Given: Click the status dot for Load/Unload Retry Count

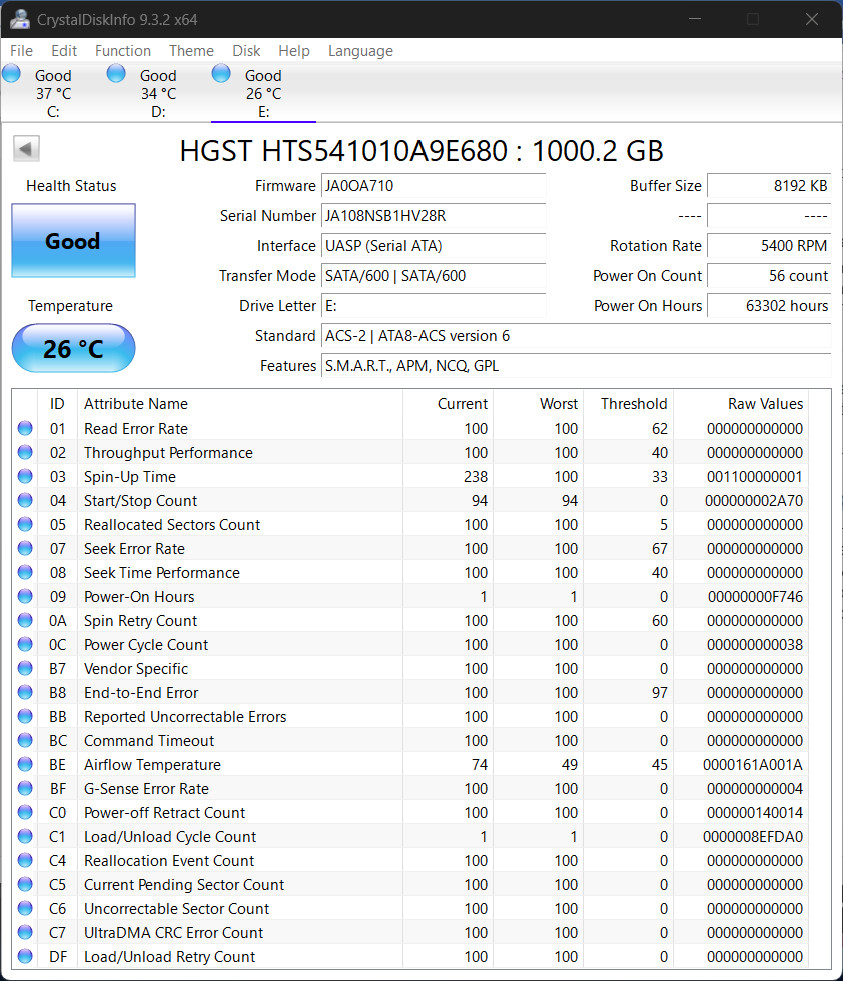Looking at the screenshot, I should pyautogui.click(x=25, y=956).
